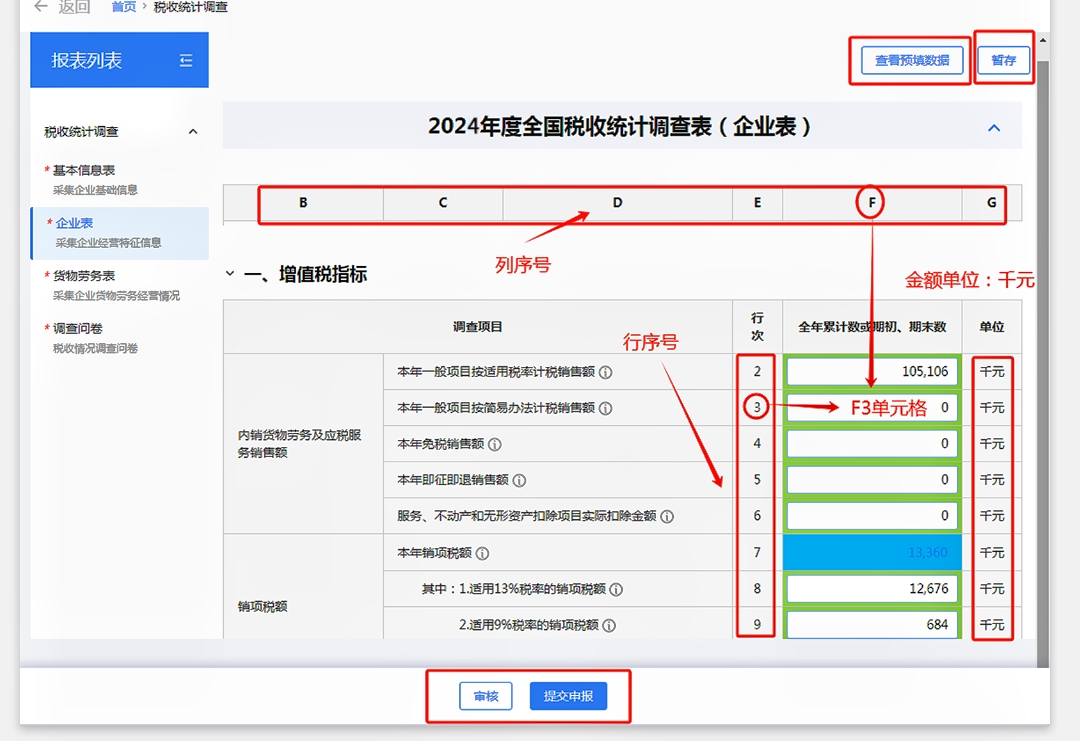1080x741 pixels.
Task: Click the 审核 button
Action: [486, 696]
